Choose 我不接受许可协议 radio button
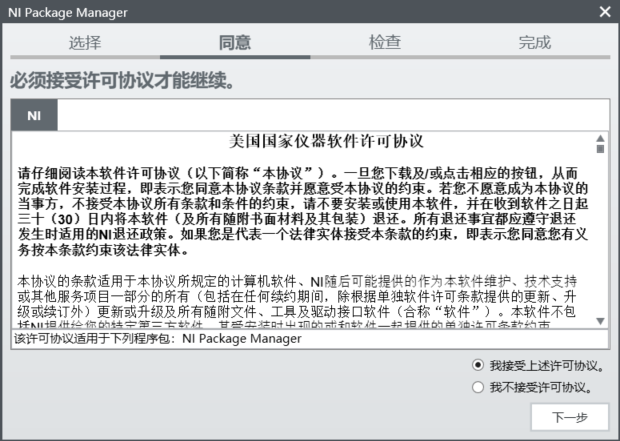 click(478, 387)
